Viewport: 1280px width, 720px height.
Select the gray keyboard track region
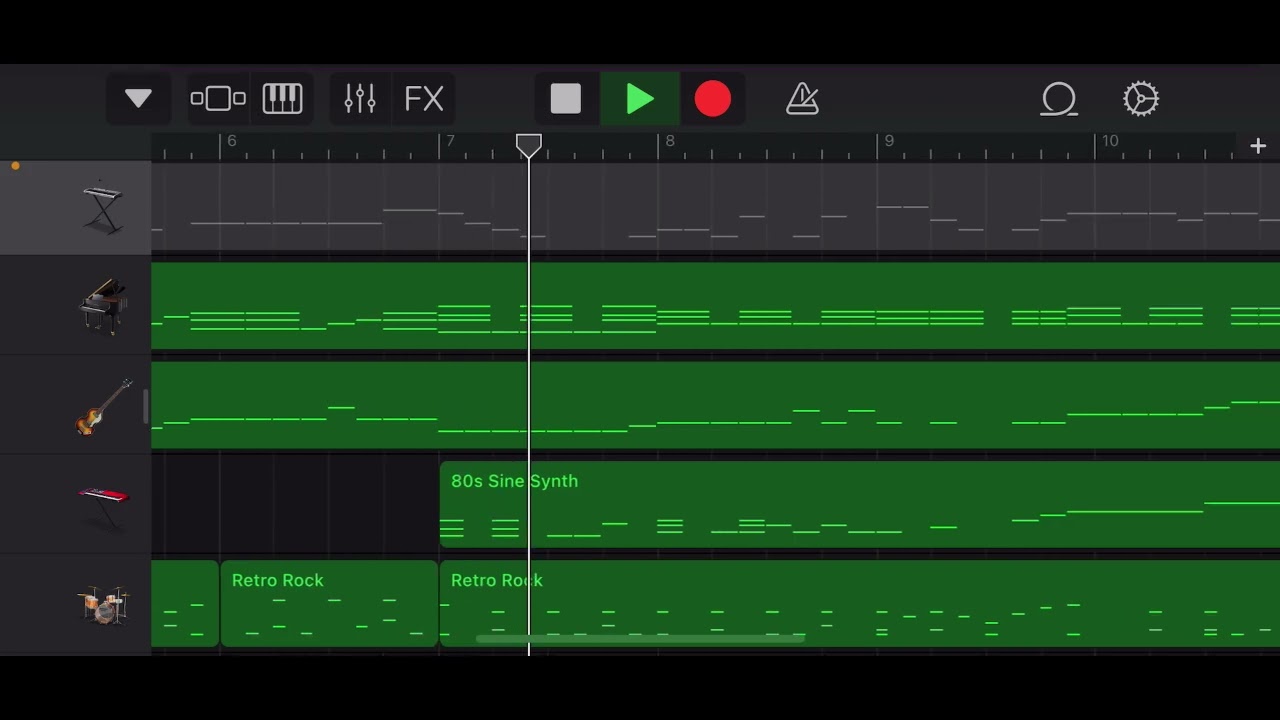pyautogui.click(x=716, y=207)
